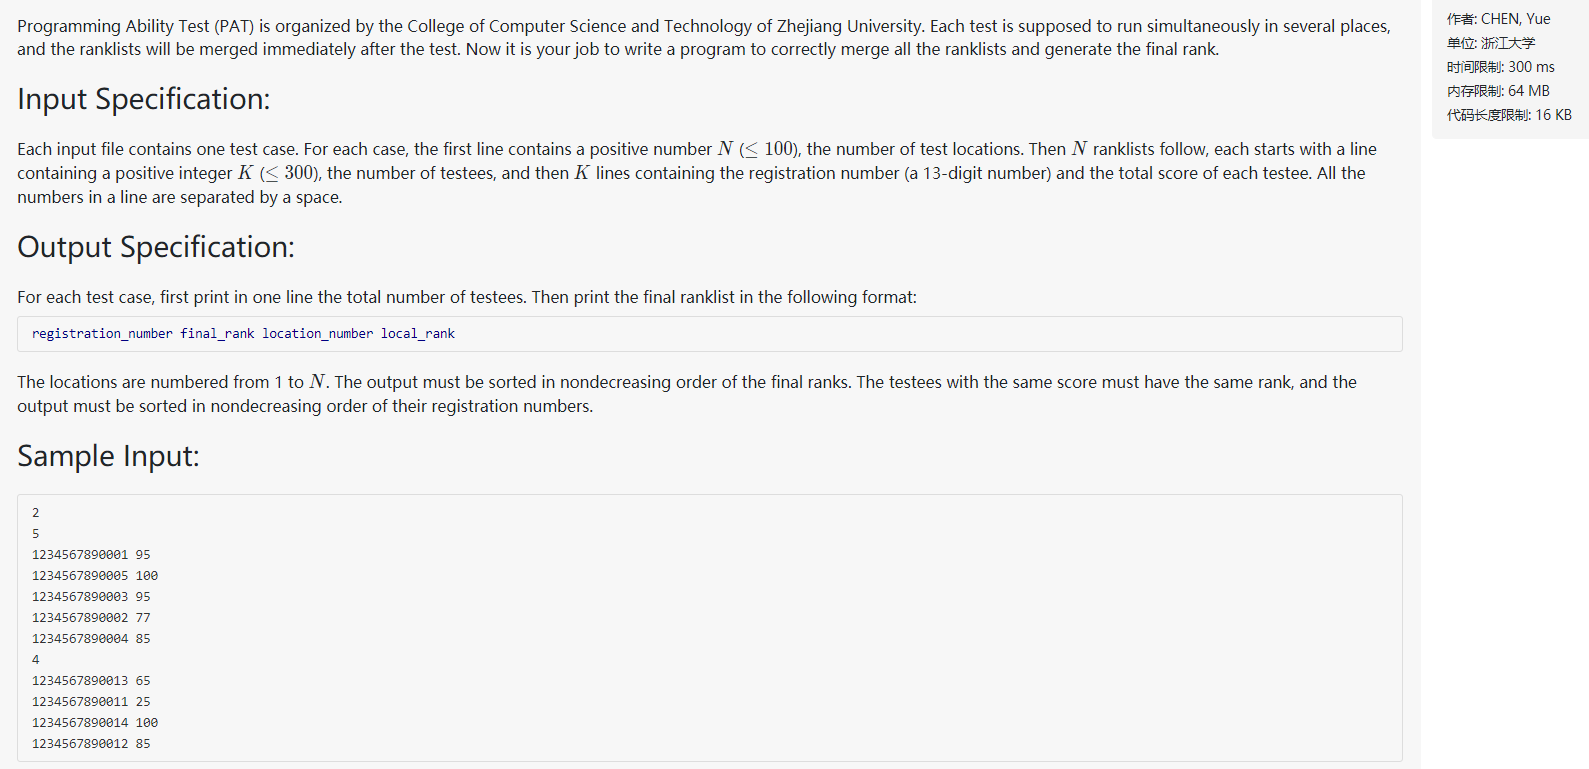Image resolution: width=1589 pixels, height=769 pixels.
Task: Click sample line 1234567890003 95
Action: pyautogui.click(x=91, y=597)
